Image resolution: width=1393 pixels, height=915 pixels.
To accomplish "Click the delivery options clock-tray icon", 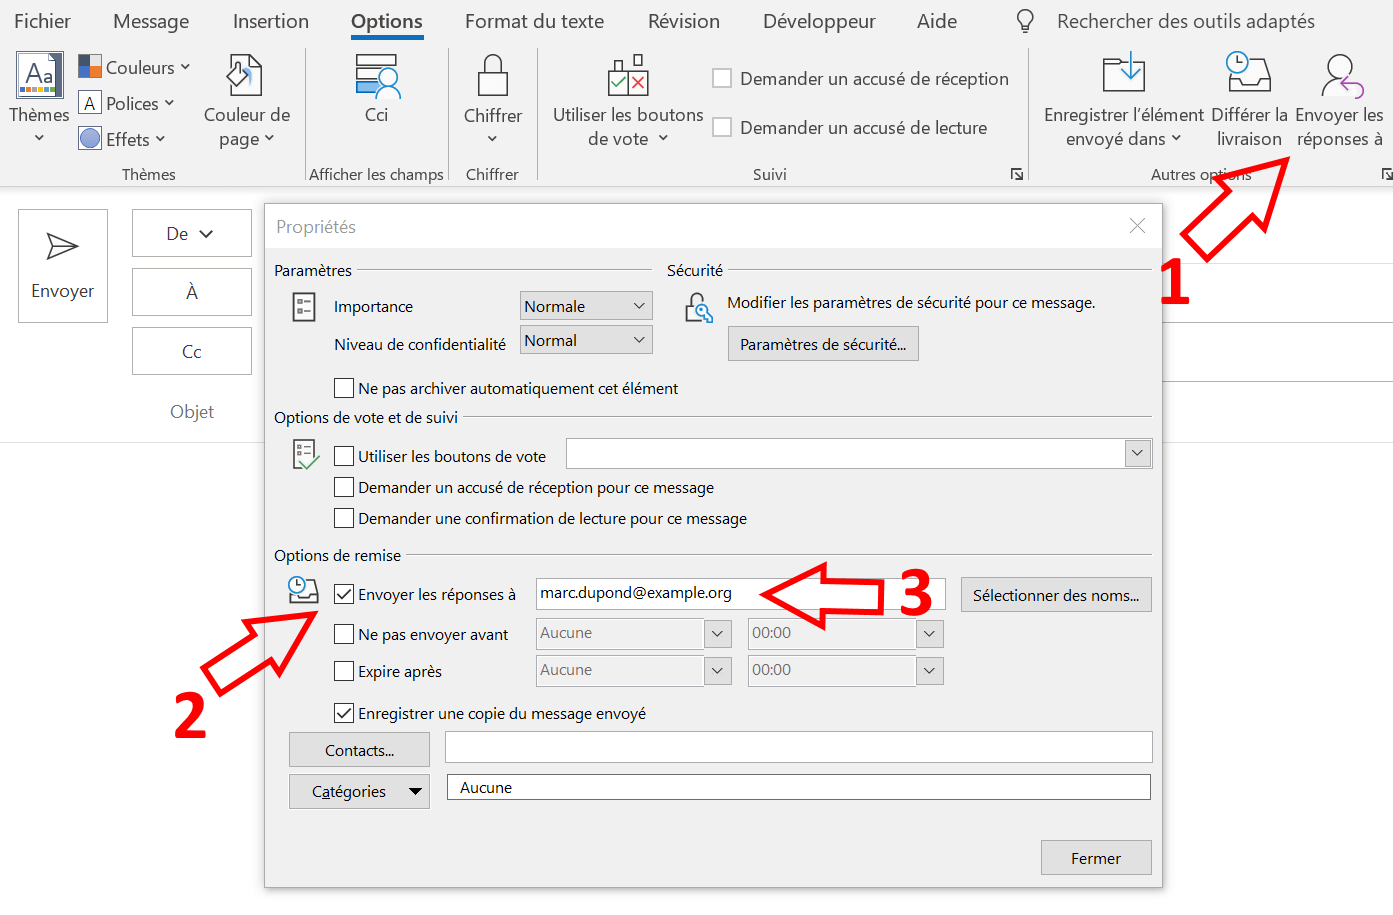I will [303, 590].
